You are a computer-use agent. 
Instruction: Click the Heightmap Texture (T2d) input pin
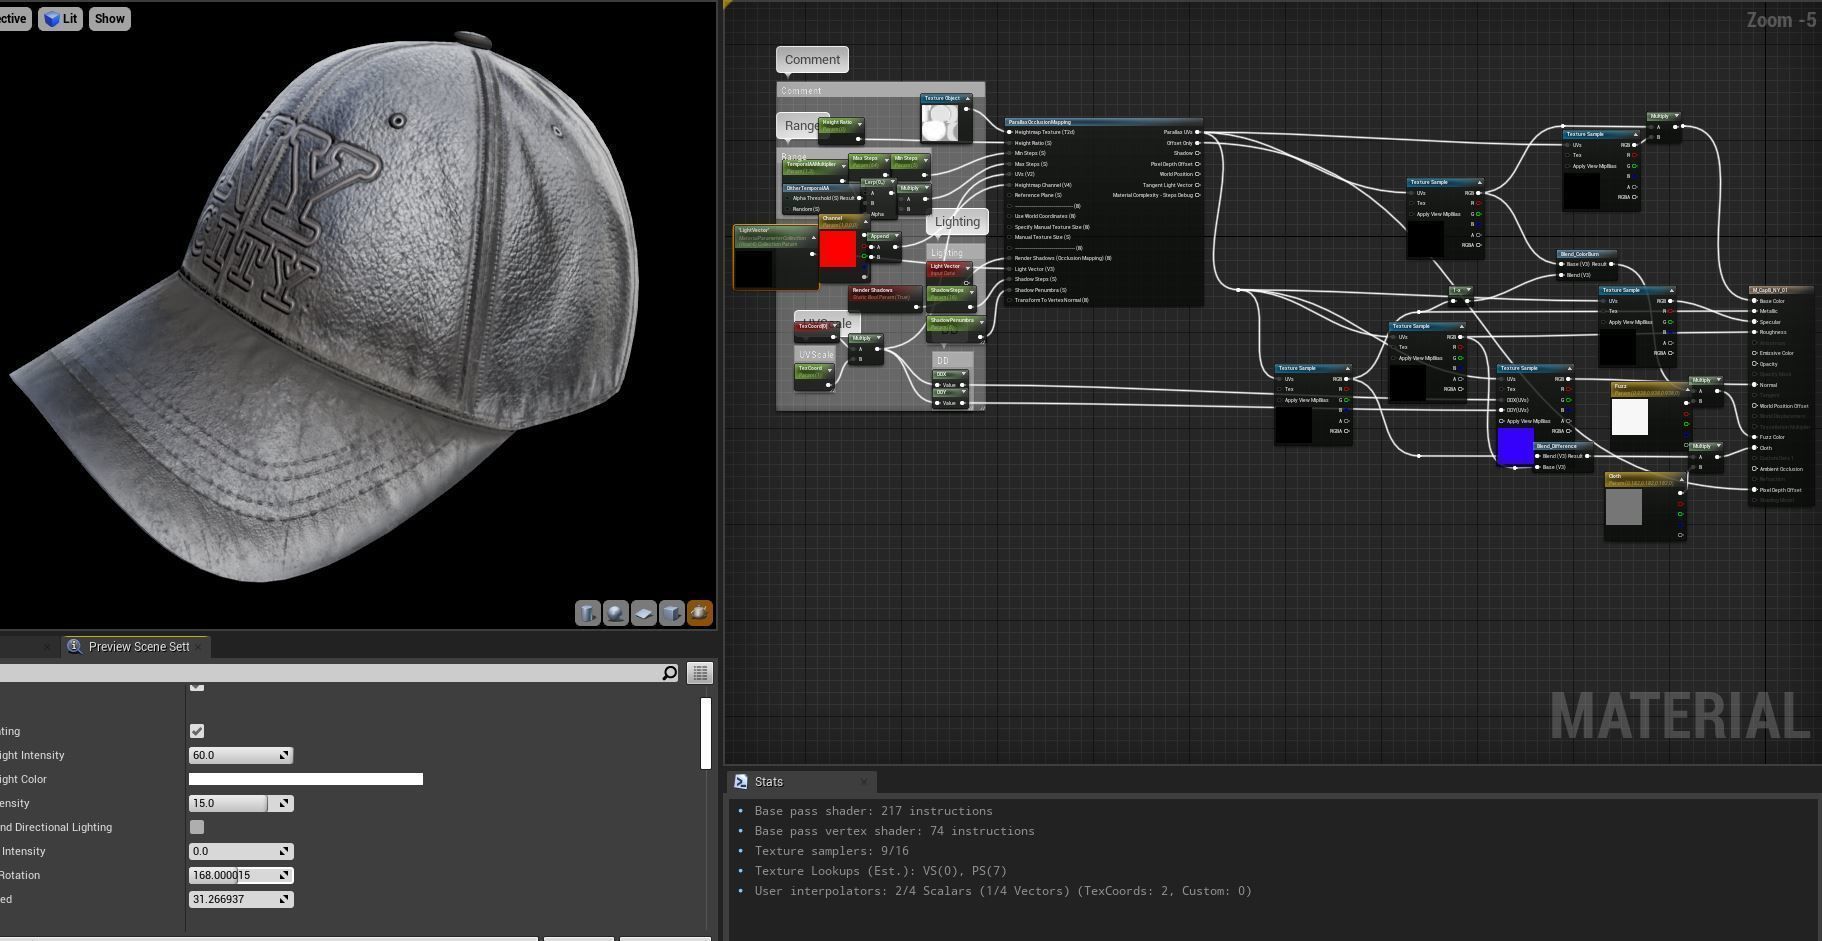(x=1009, y=132)
